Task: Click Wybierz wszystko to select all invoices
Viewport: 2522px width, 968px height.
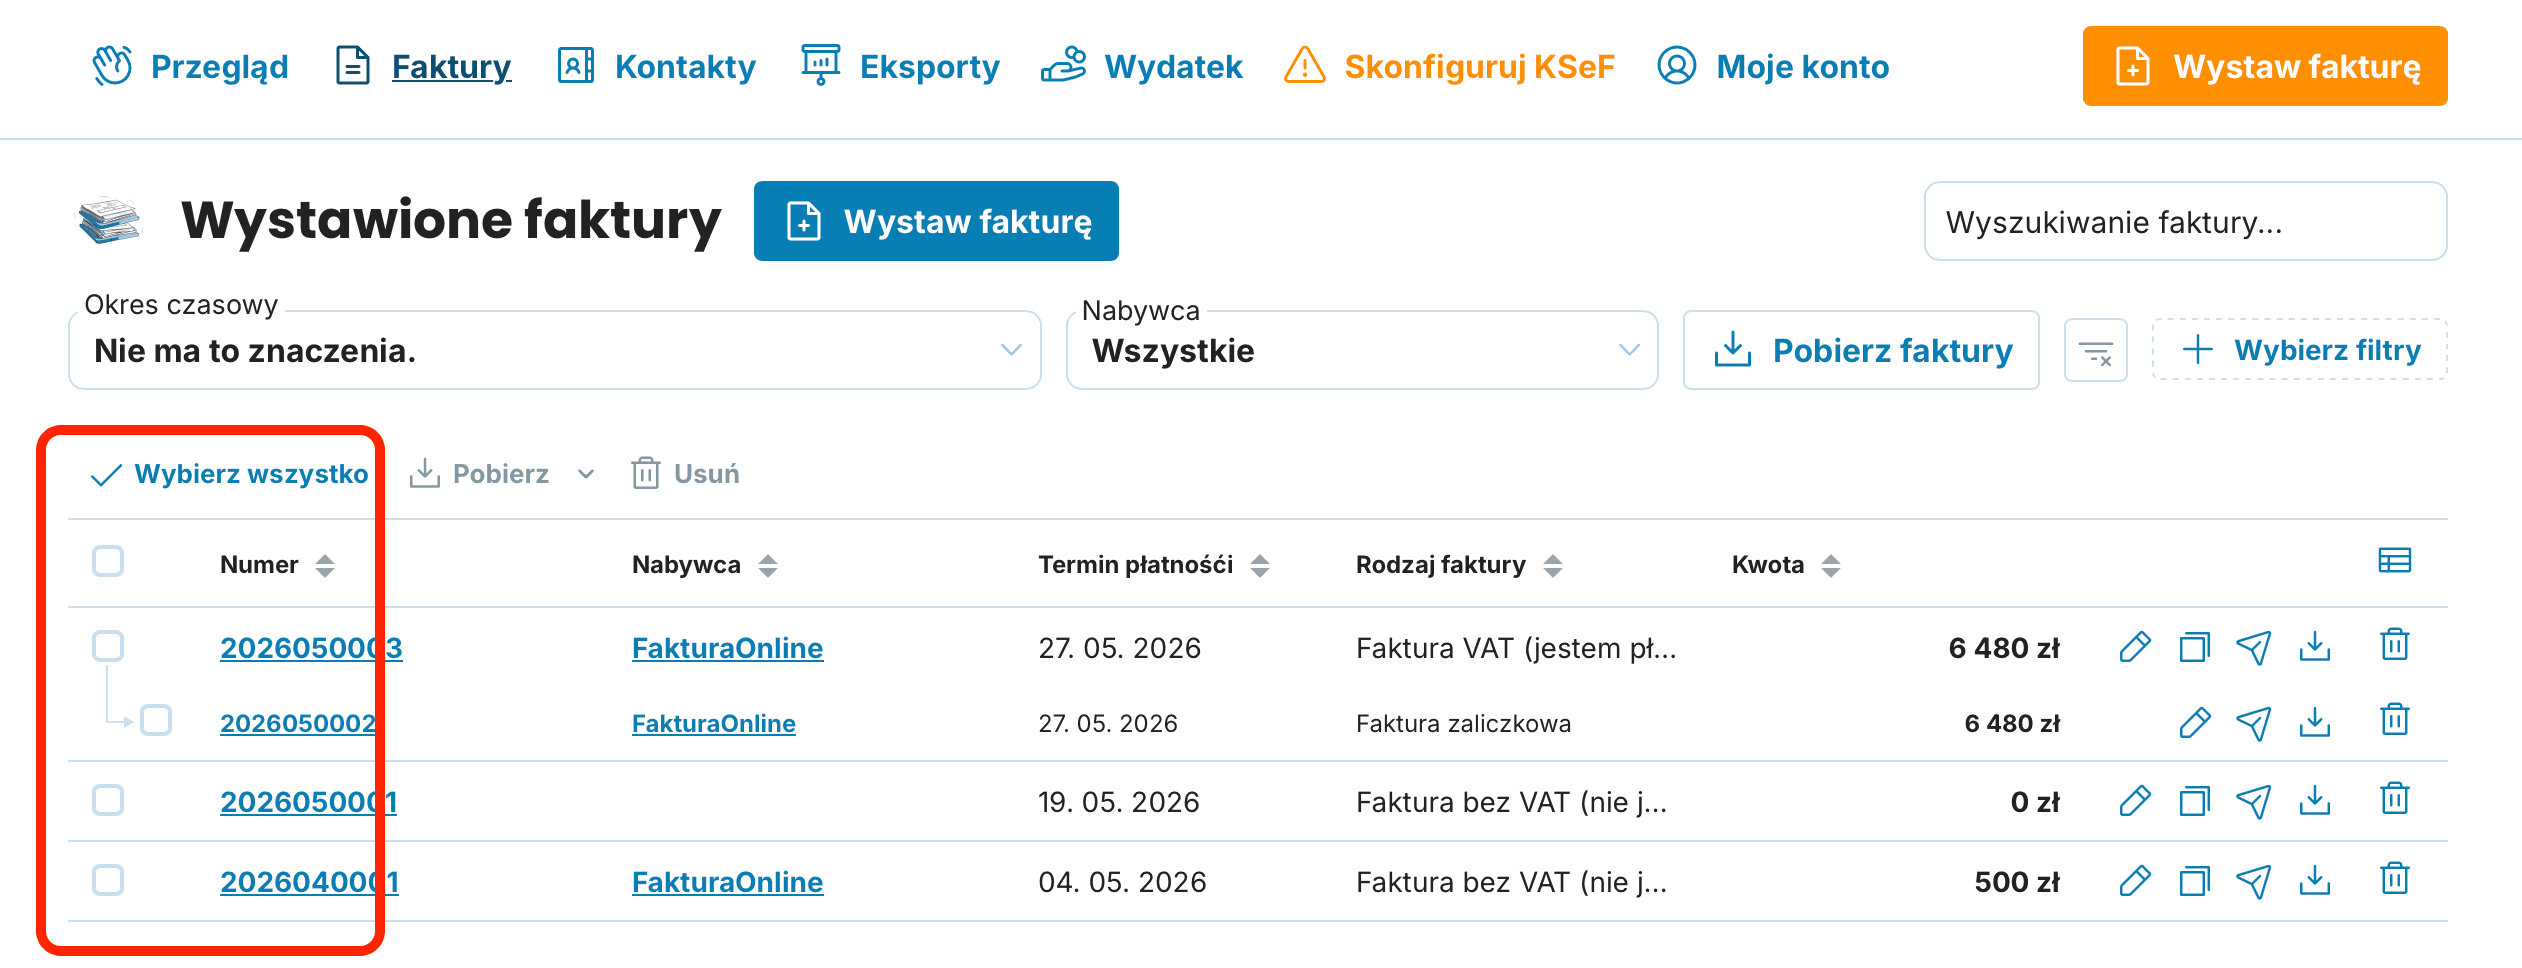Action: point(230,474)
